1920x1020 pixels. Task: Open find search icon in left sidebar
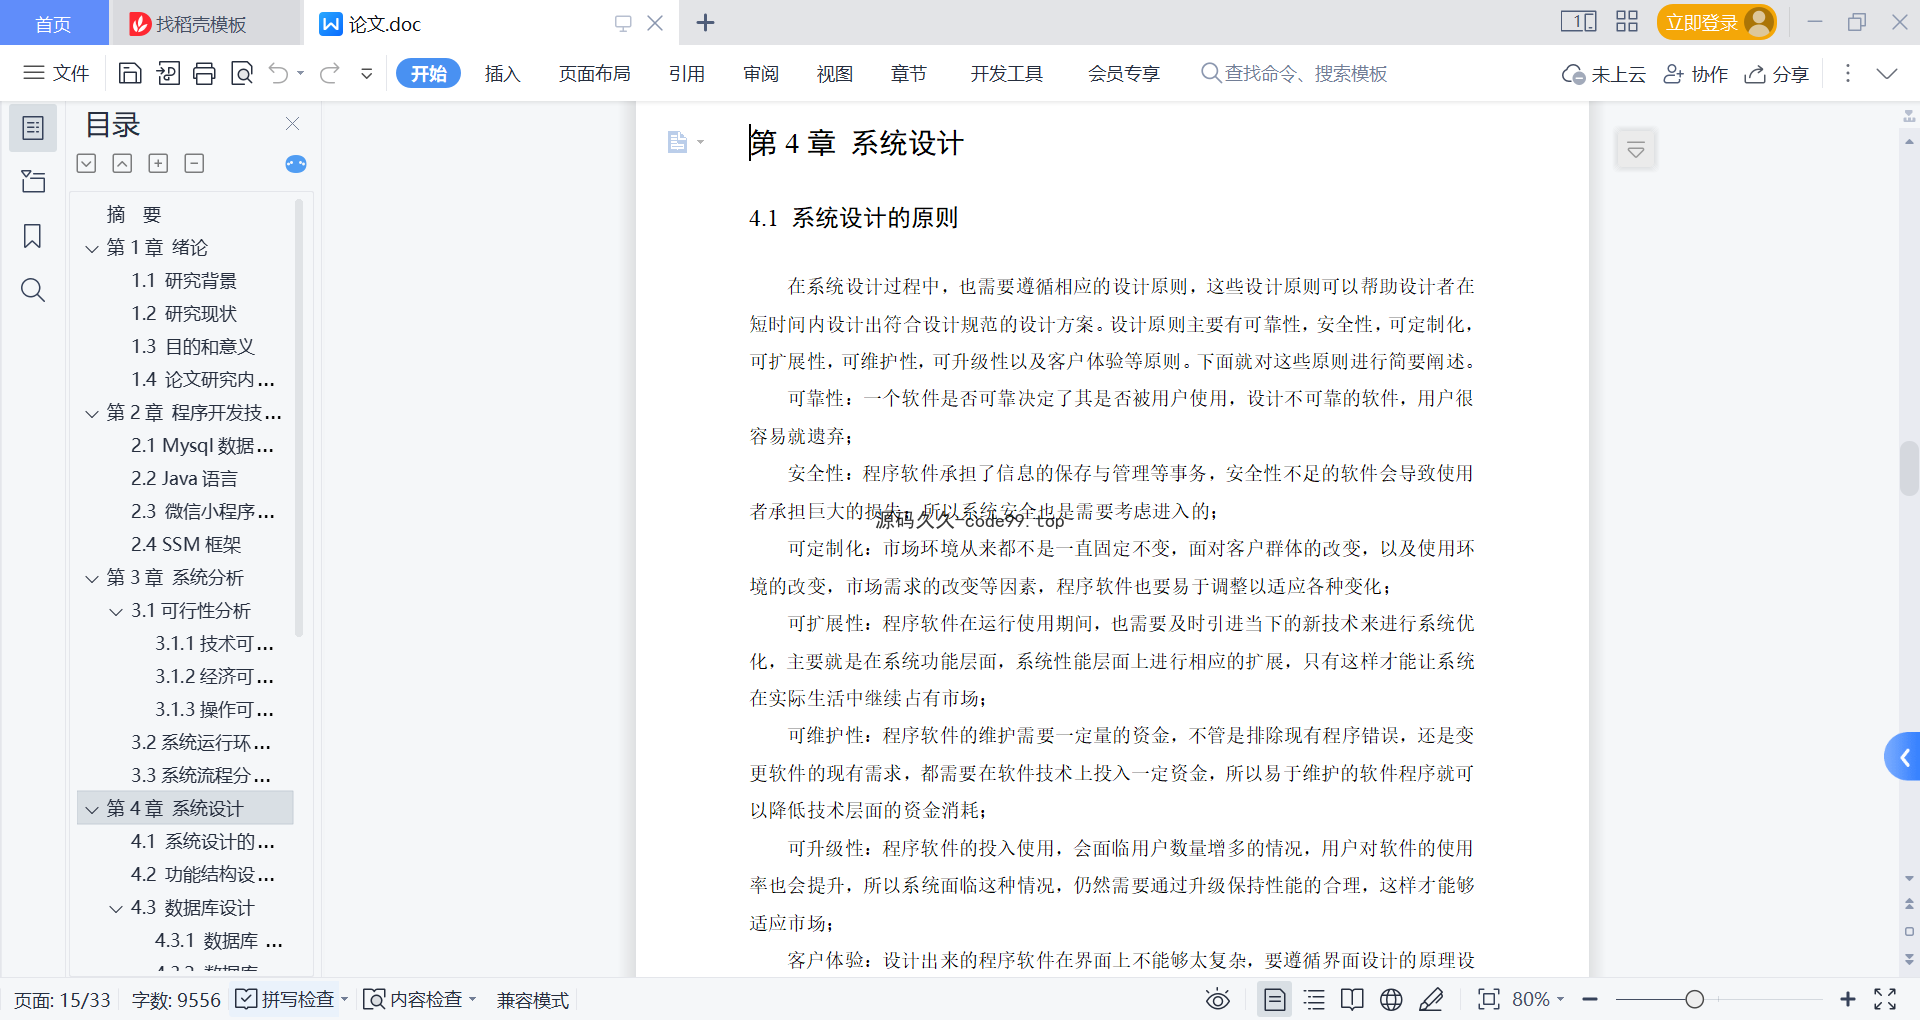click(x=33, y=290)
